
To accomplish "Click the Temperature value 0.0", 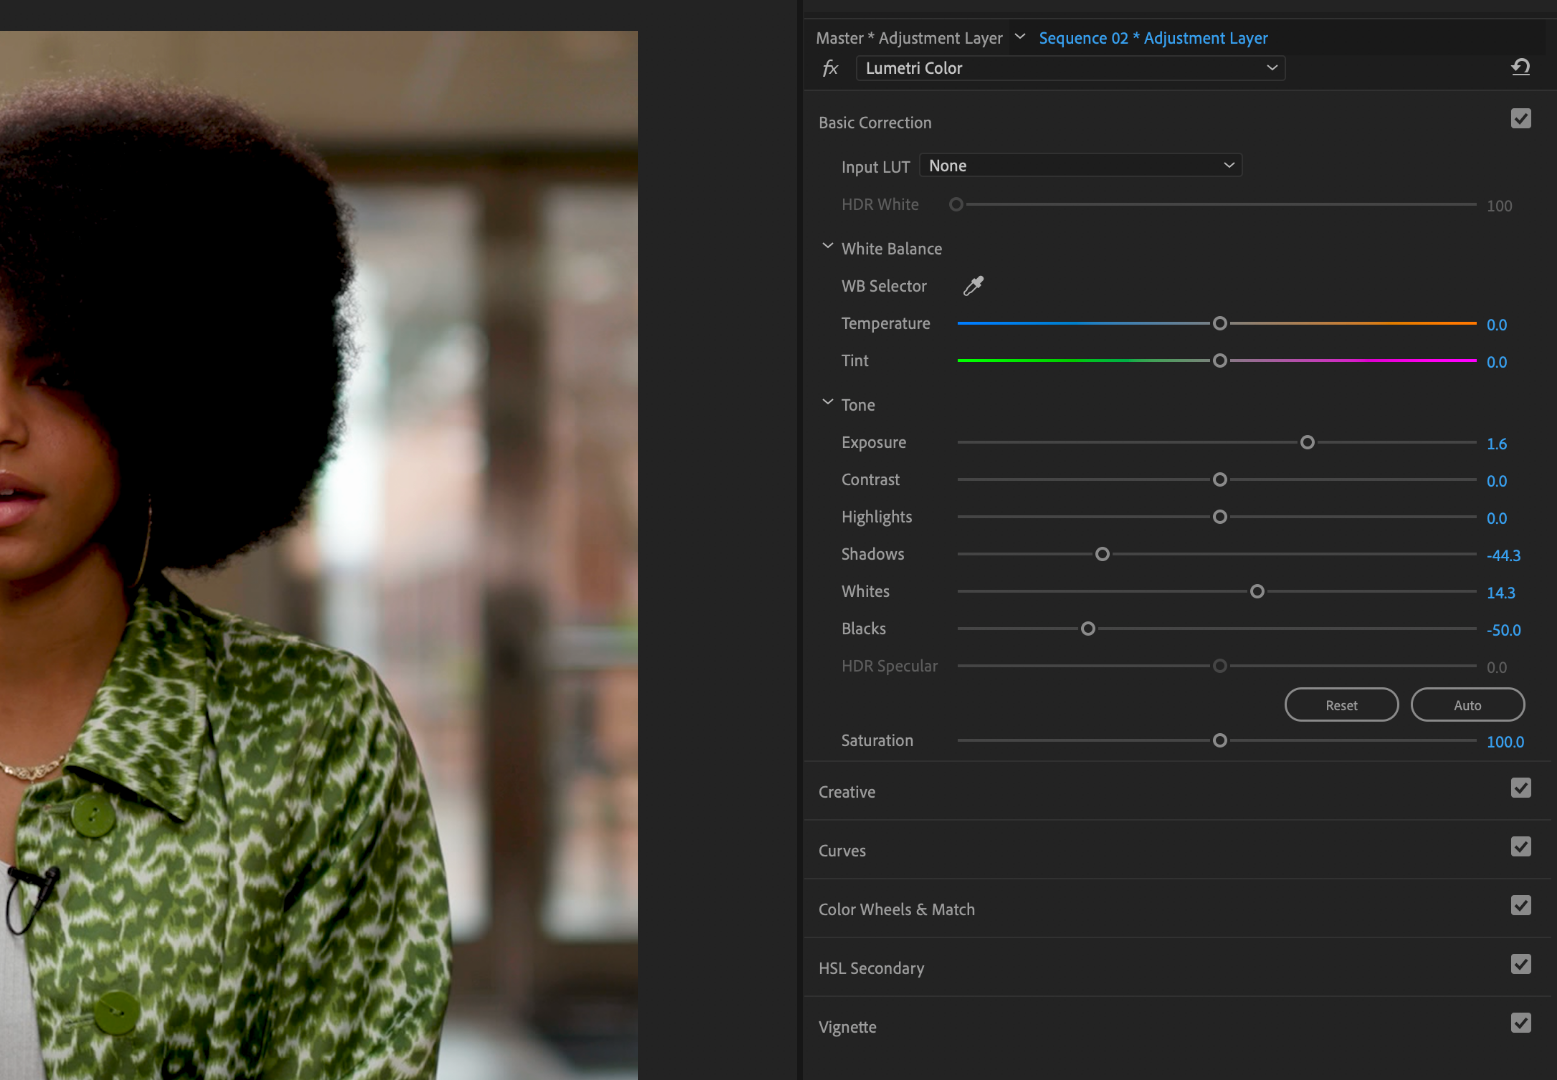I will click(1496, 325).
